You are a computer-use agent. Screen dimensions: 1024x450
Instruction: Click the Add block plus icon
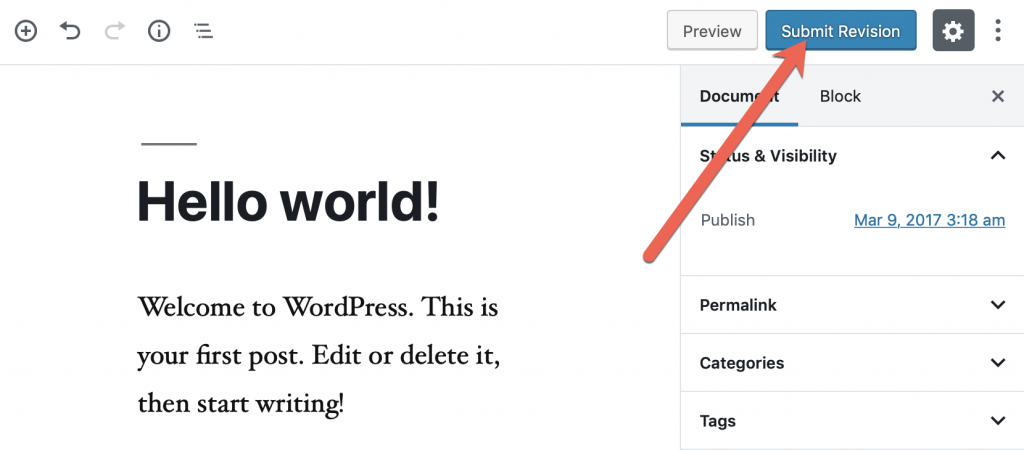26,31
